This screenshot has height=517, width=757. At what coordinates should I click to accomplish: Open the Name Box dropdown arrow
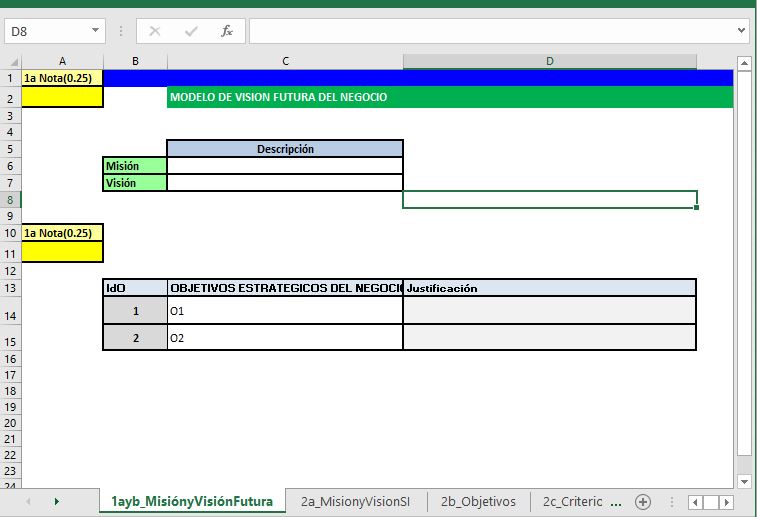(x=95, y=30)
